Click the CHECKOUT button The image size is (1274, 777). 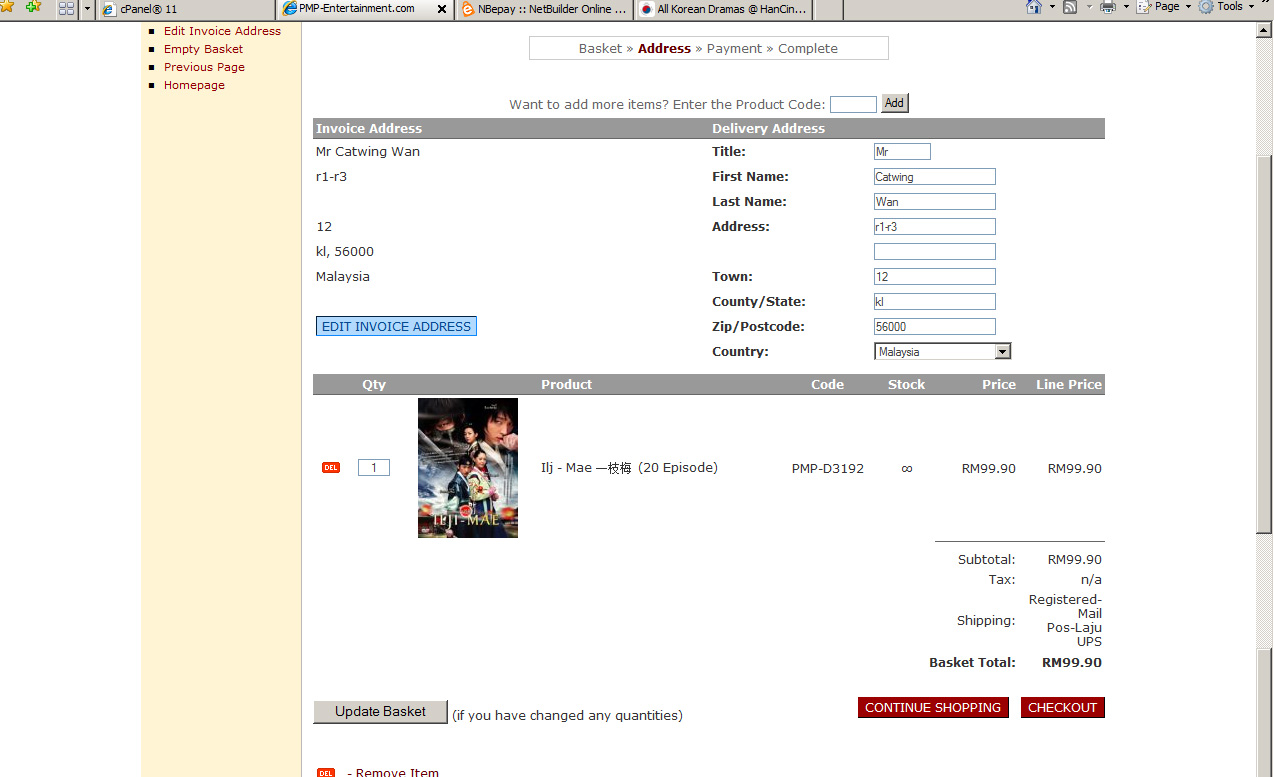[x=1062, y=708]
